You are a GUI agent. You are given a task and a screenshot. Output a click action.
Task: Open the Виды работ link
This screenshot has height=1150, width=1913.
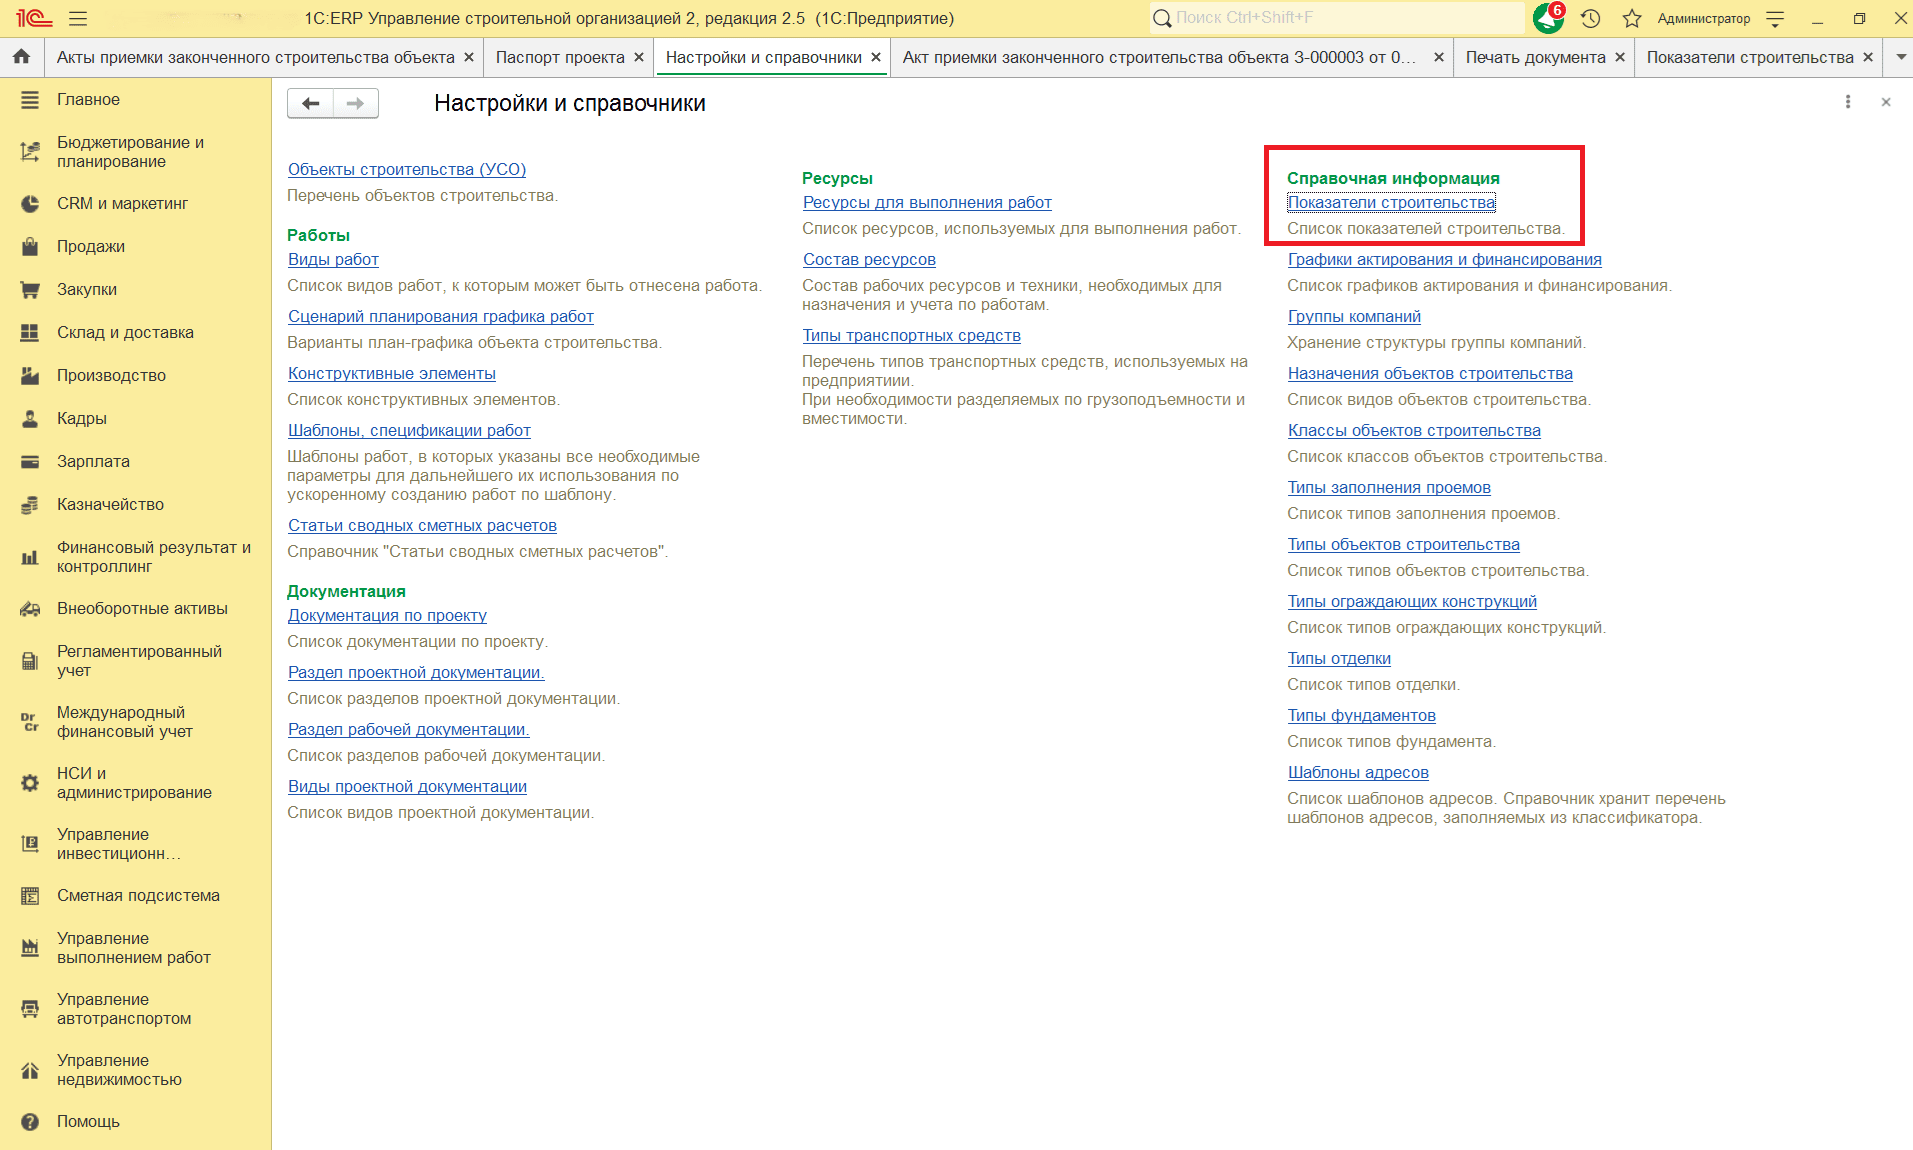point(333,259)
